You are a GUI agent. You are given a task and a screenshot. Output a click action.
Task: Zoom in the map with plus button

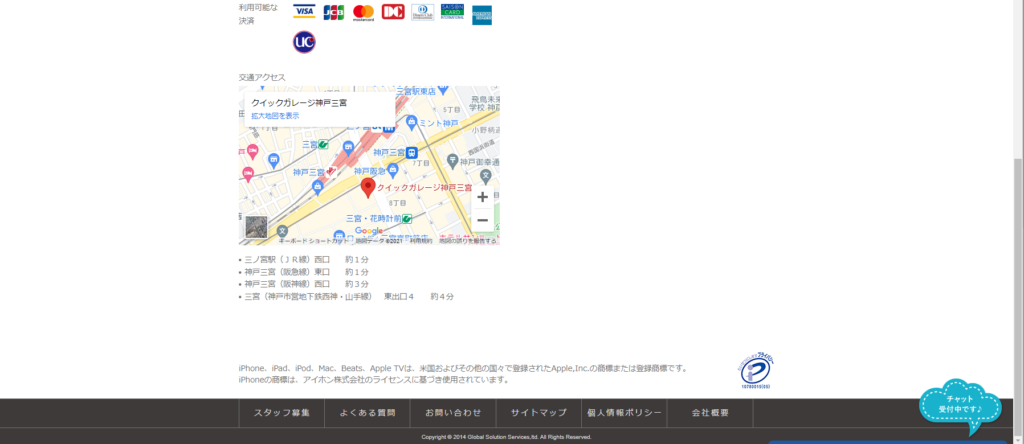coord(483,197)
